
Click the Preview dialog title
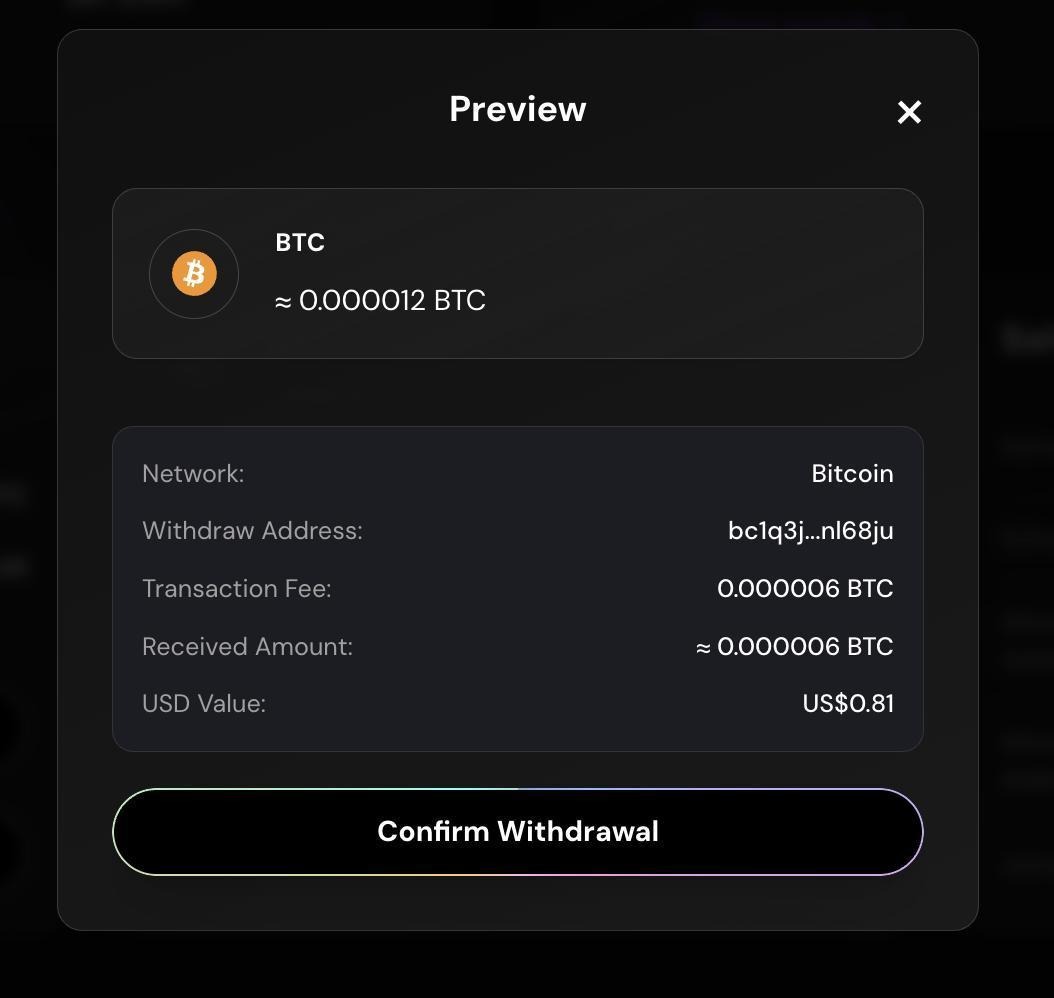coord(517,109)
